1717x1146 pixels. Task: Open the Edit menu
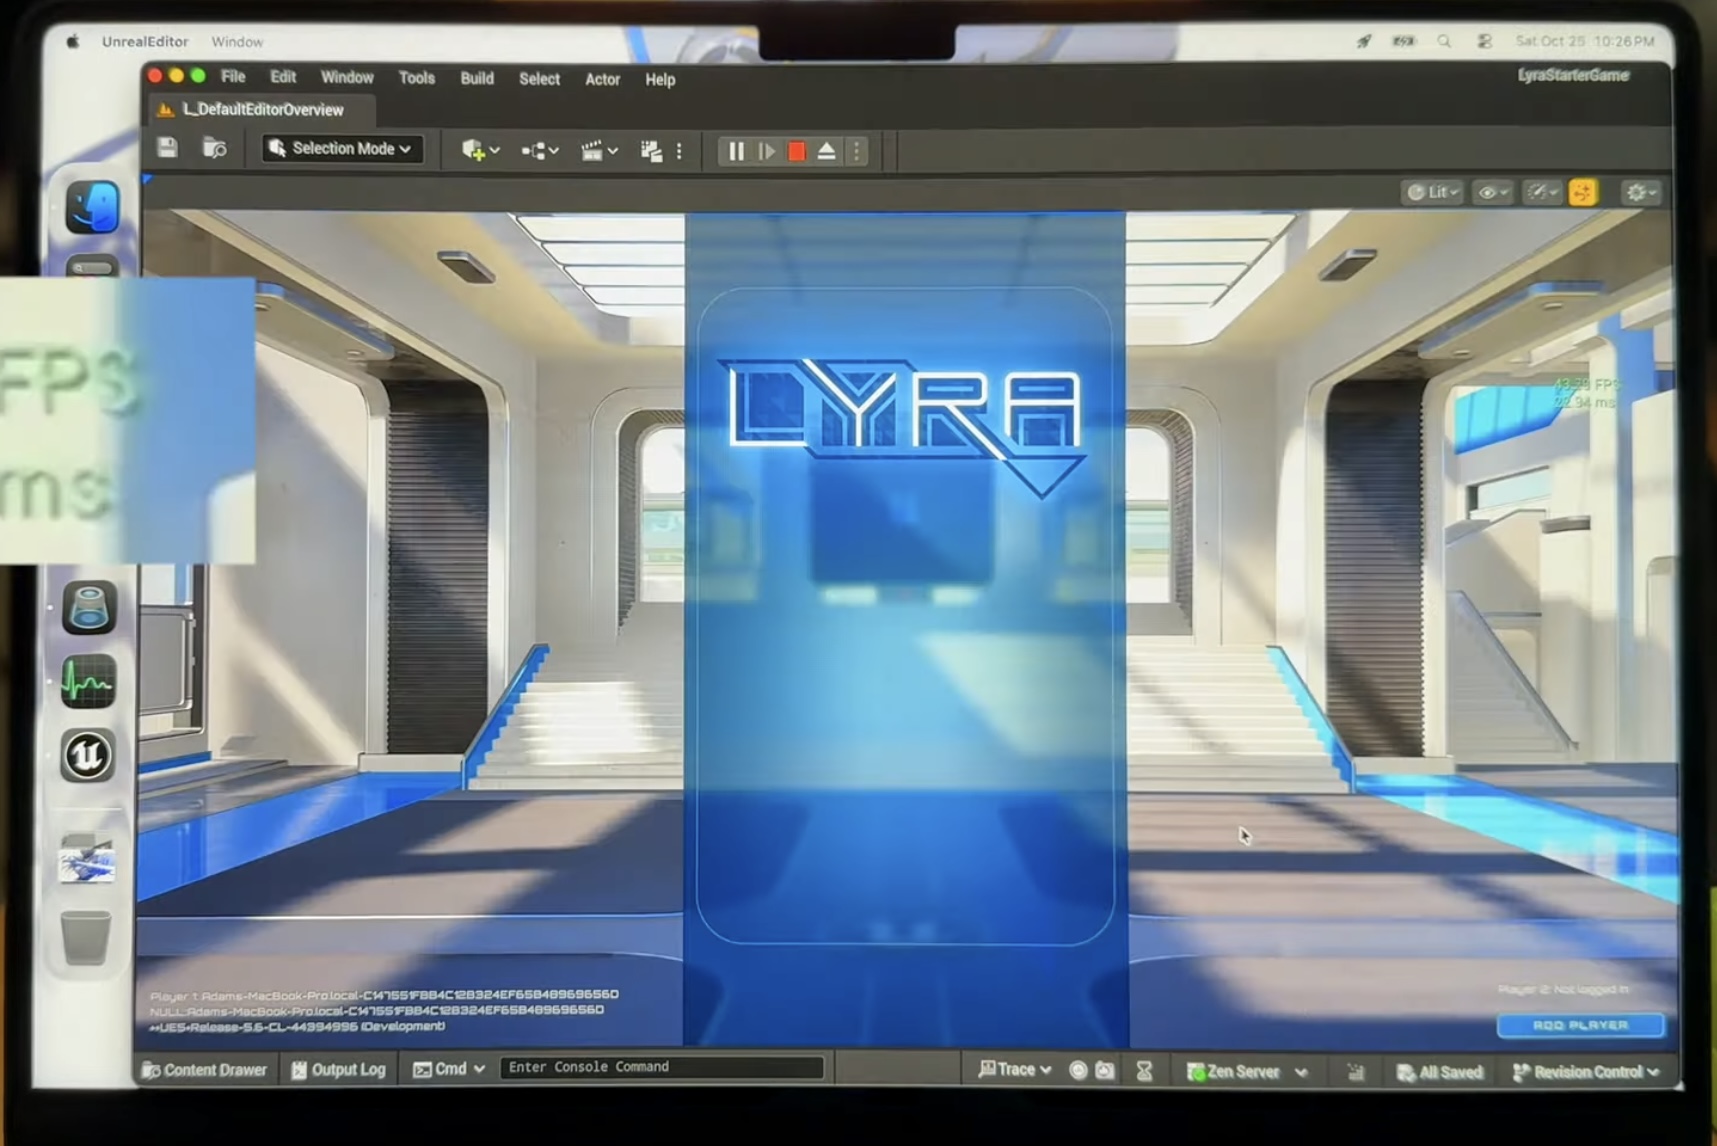click(x=283, y=77)
